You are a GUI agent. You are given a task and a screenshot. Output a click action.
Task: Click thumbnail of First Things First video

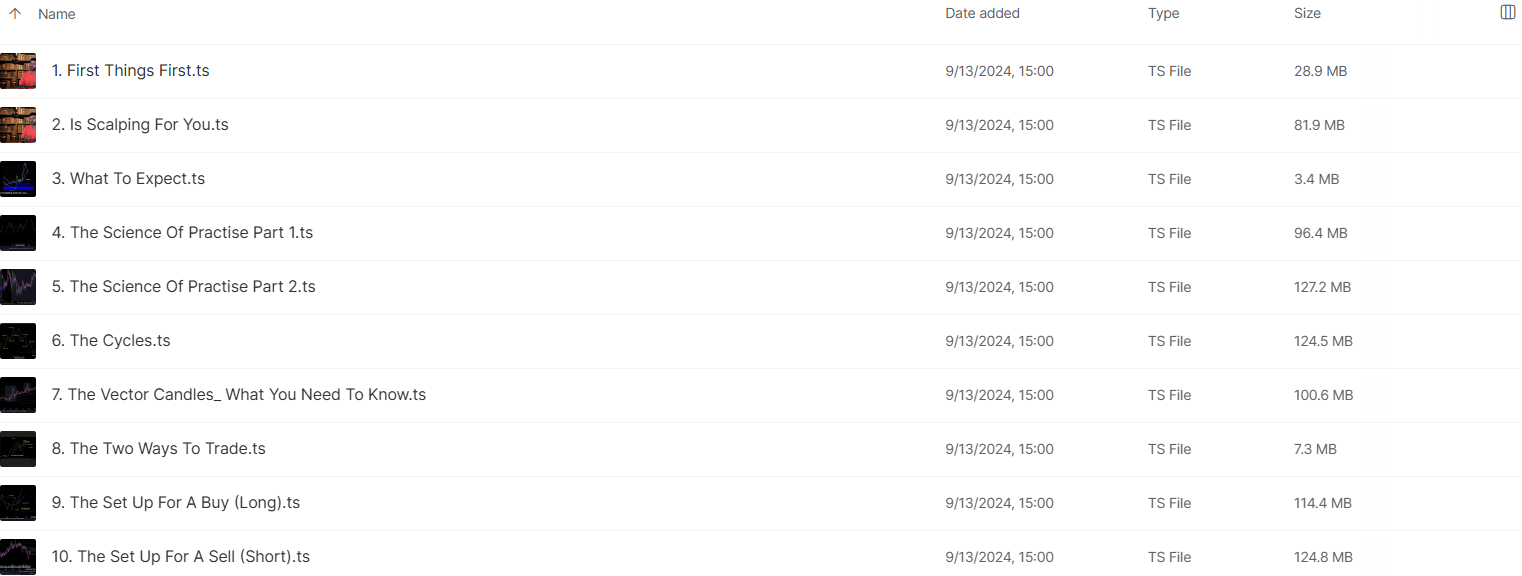coord(18,71)
